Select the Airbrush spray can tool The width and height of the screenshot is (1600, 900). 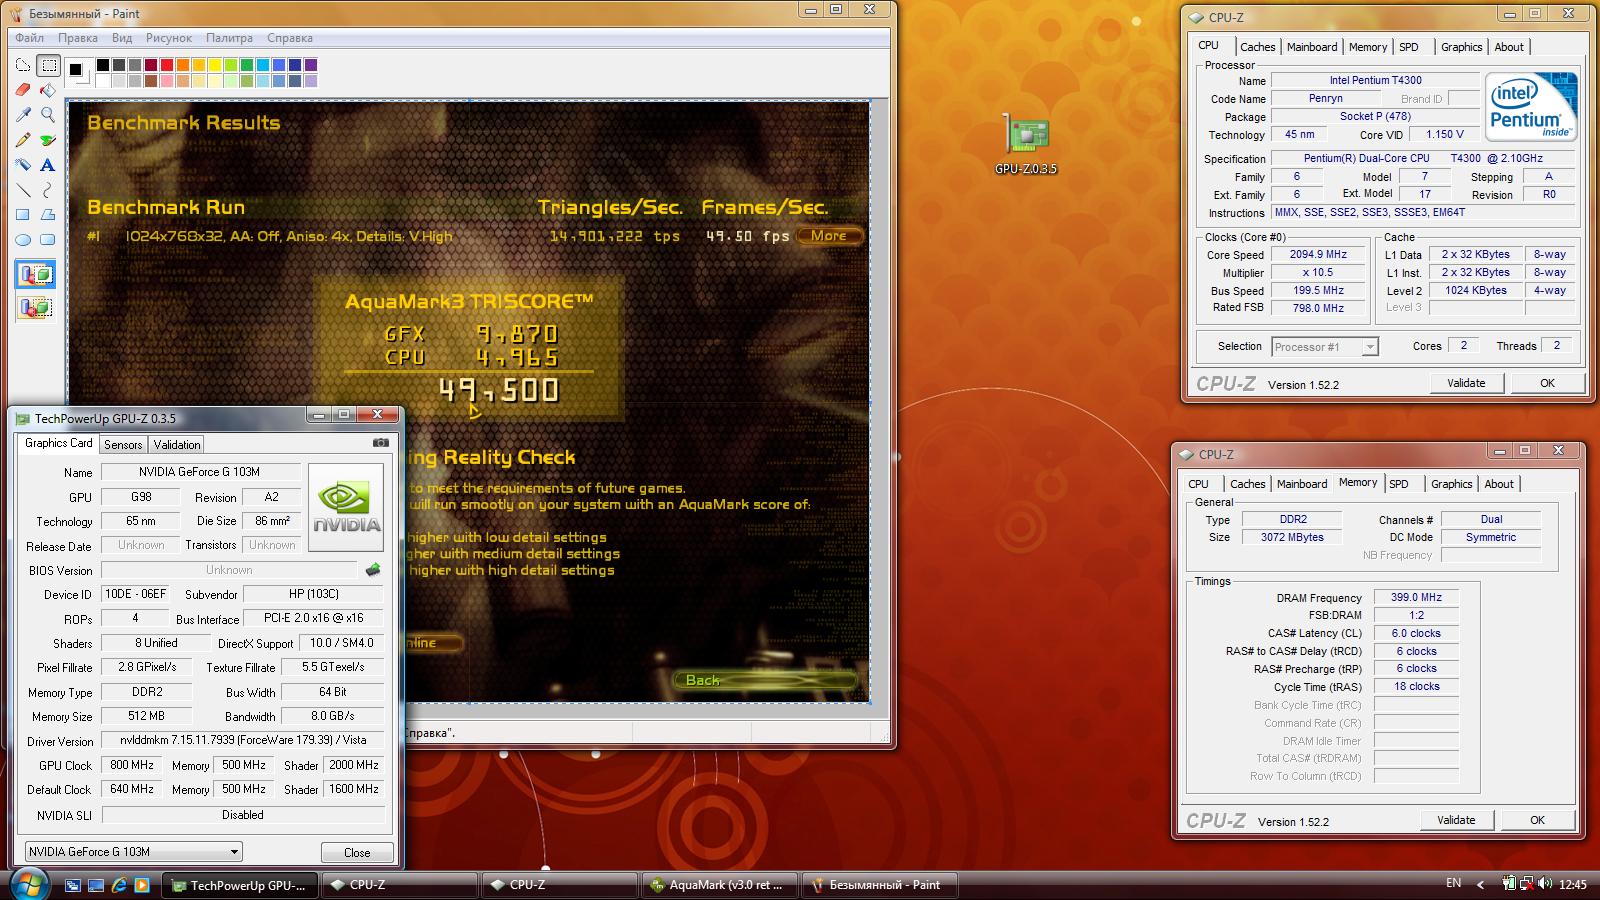[23, 165]
